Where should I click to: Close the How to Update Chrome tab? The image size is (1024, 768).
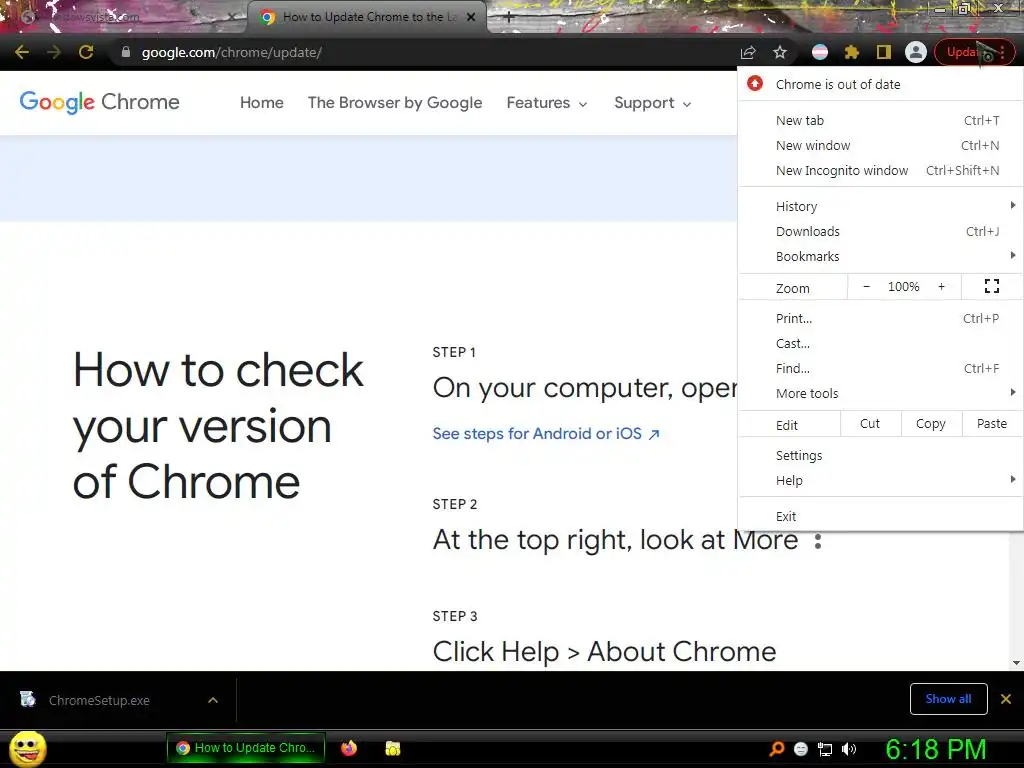(x=471, y=17)
